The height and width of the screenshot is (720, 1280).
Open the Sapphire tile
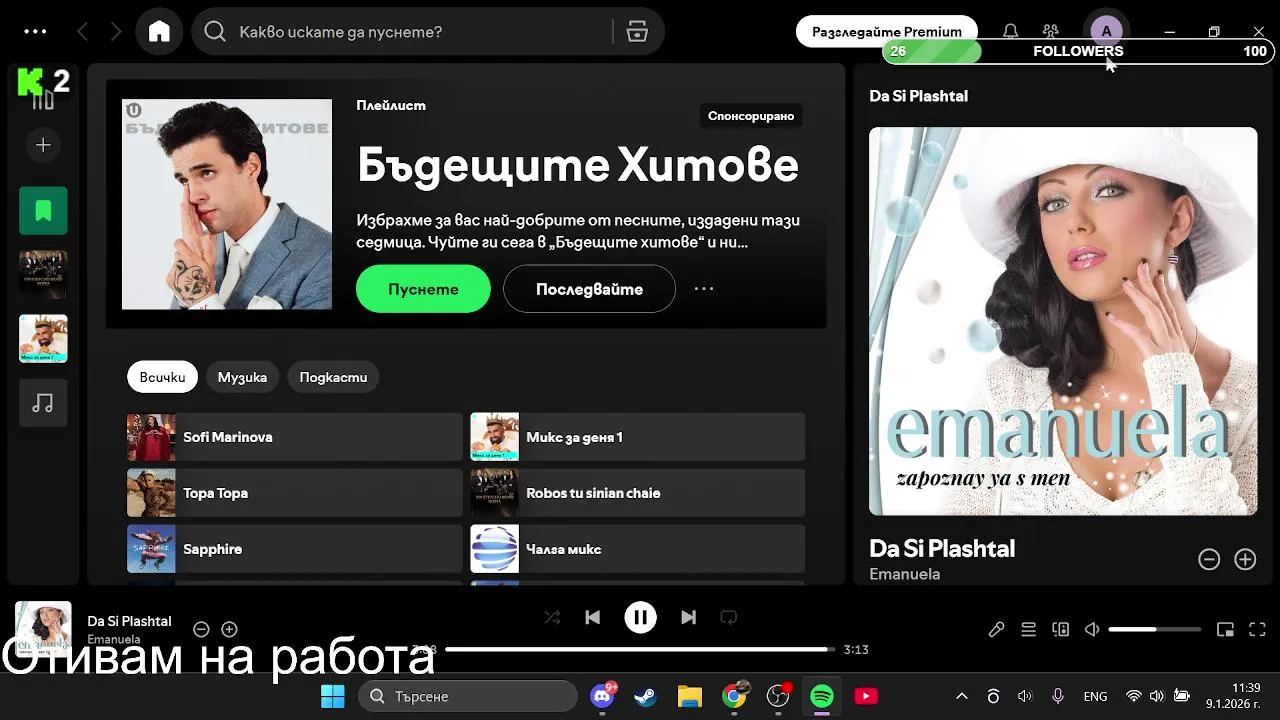[x=294, y=549]
